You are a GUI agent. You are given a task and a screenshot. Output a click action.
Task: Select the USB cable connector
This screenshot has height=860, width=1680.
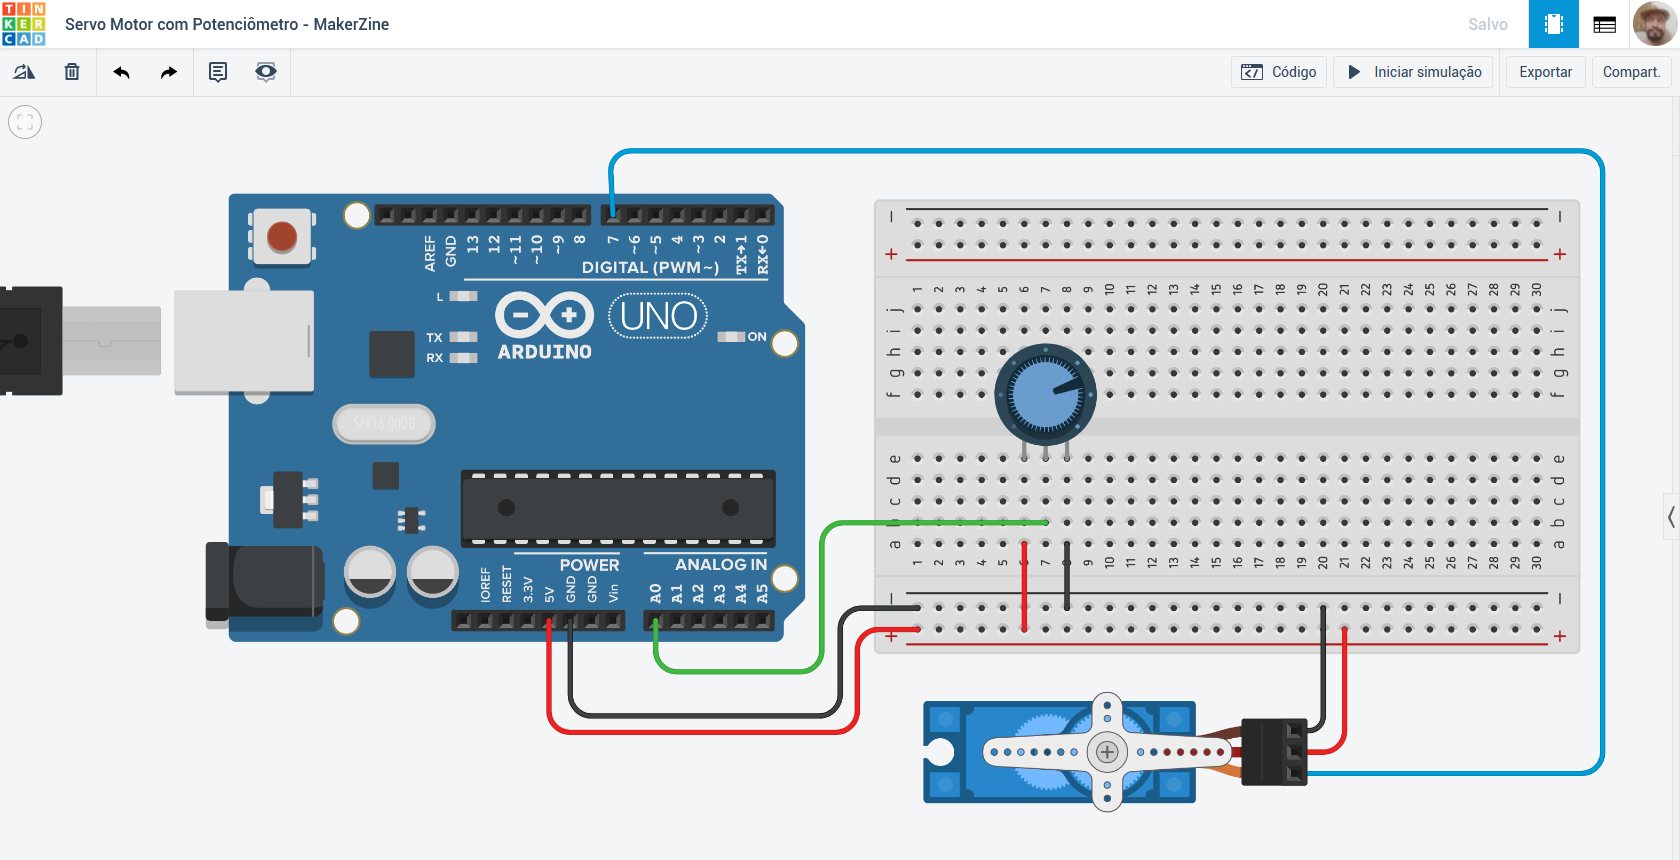click(80, 341)
